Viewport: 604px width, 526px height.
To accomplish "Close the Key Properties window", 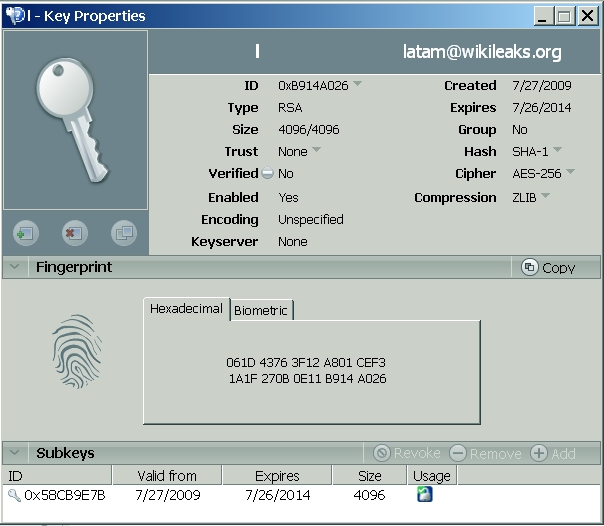I will 587,16.
